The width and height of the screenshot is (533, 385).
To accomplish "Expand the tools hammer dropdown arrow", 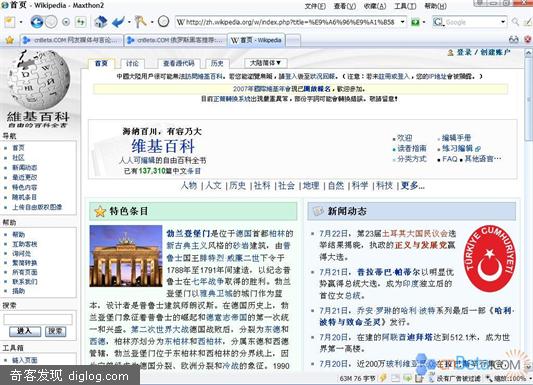I will [152, 22].
